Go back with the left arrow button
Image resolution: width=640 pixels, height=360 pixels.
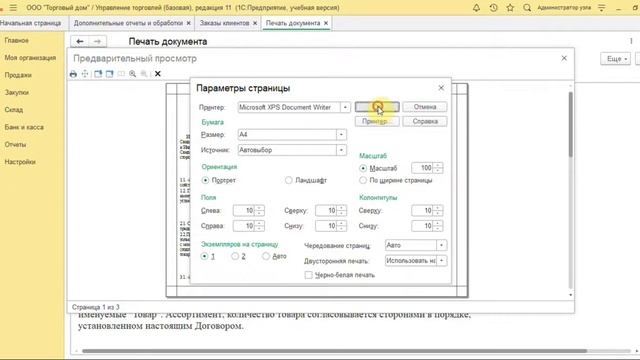tap(80, 41)
